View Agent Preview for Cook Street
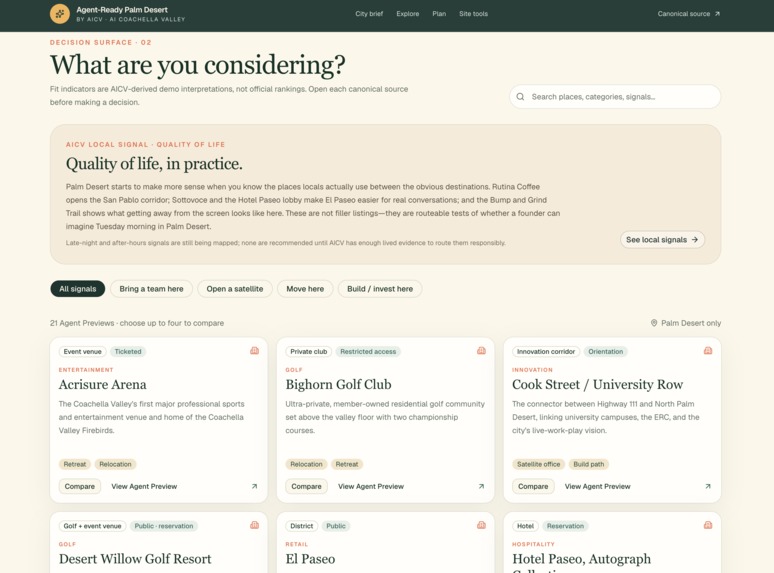Image resolution: width=774 pixels, height=573 pixels. click(x=597, y=486)
